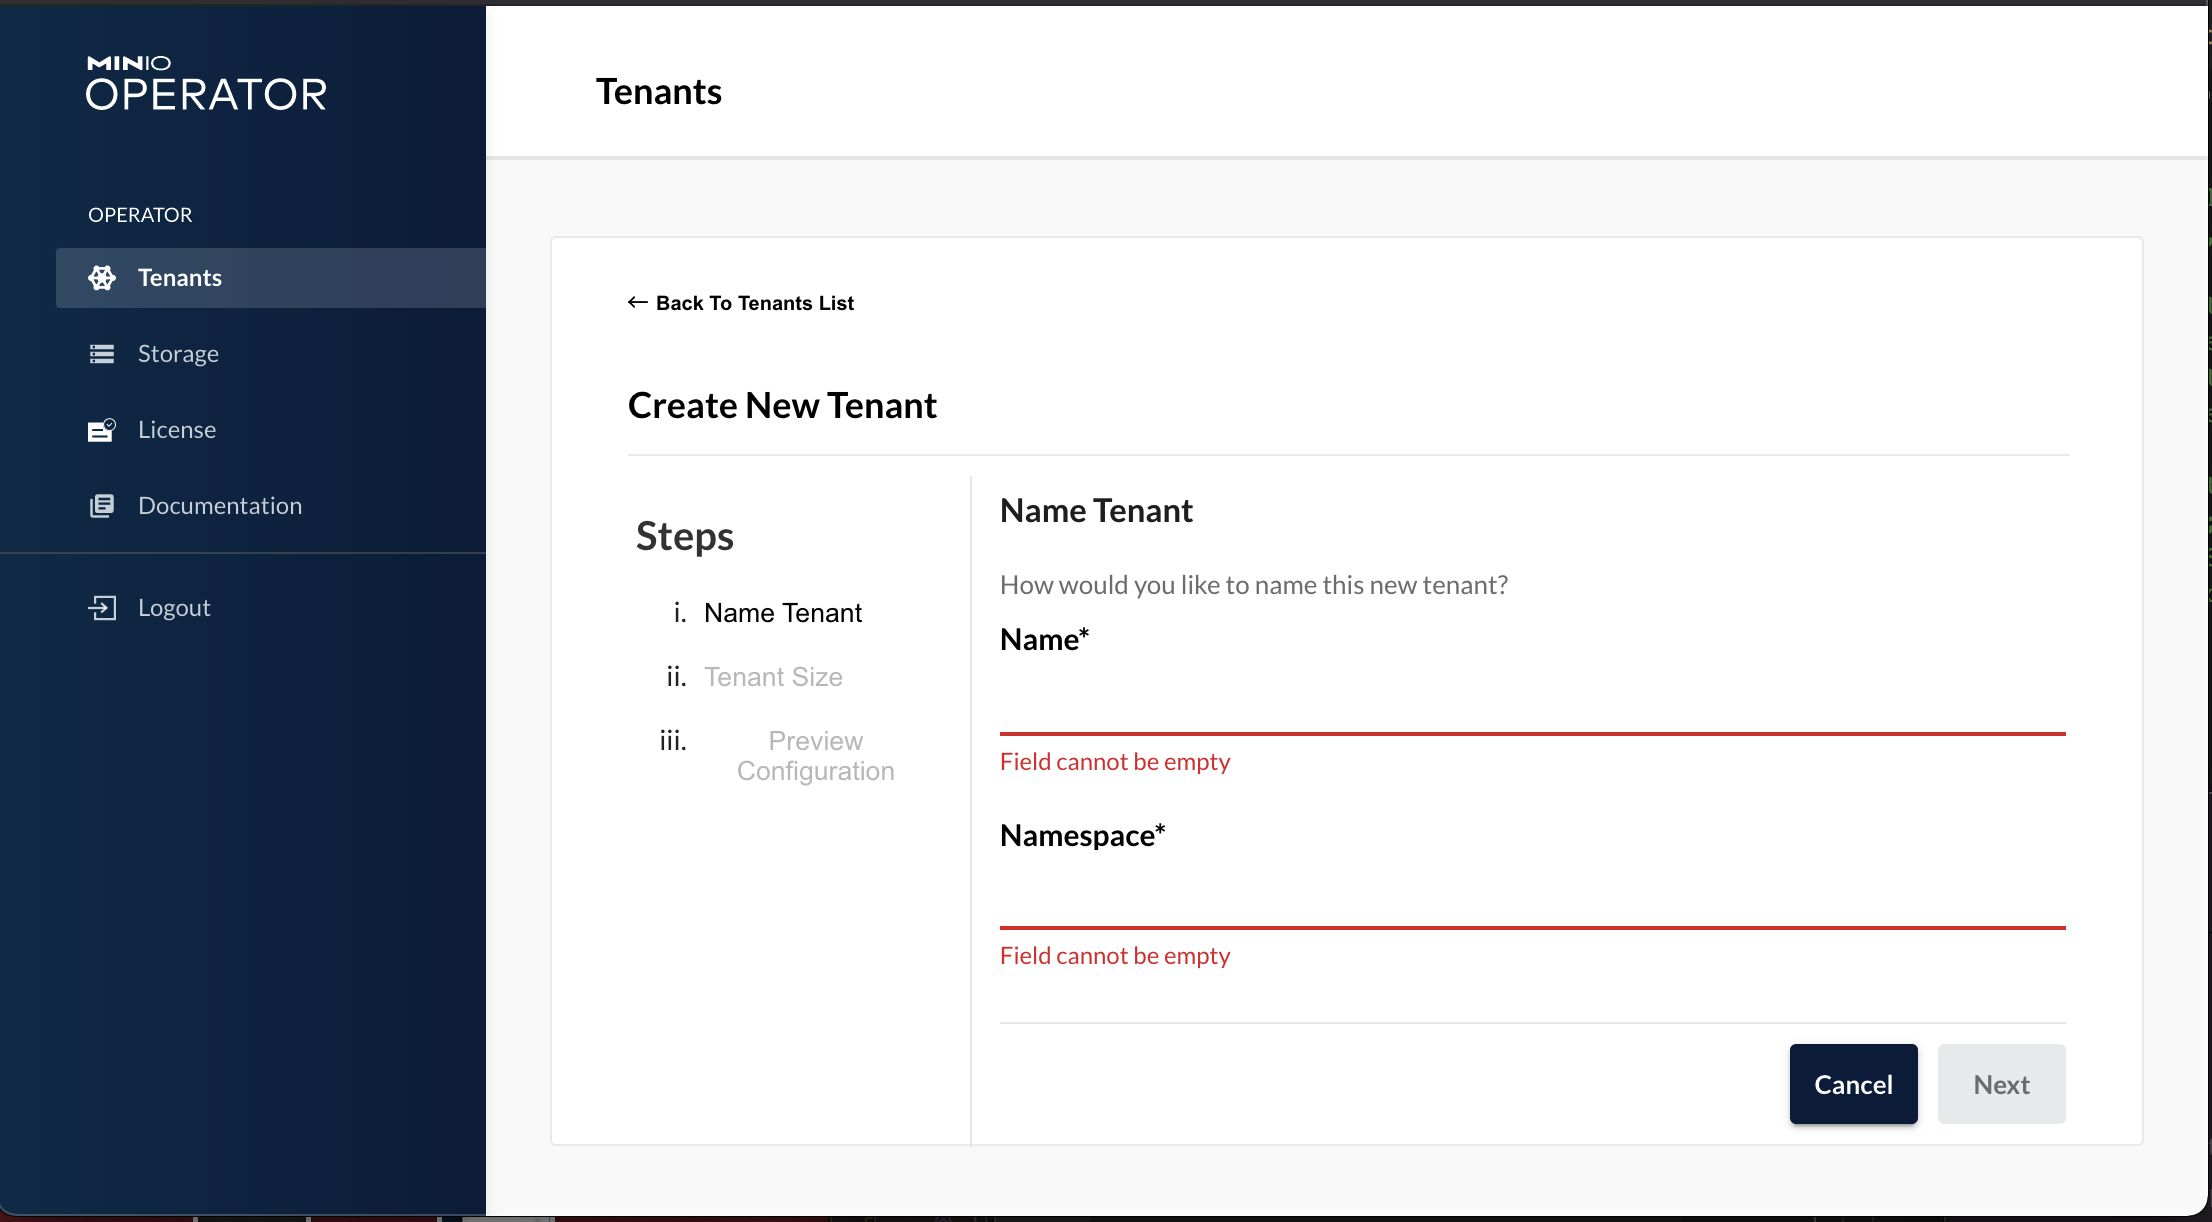The image size is (2212, 1222).
Task: Select the Tenant Size step
Action: [773, 677]
